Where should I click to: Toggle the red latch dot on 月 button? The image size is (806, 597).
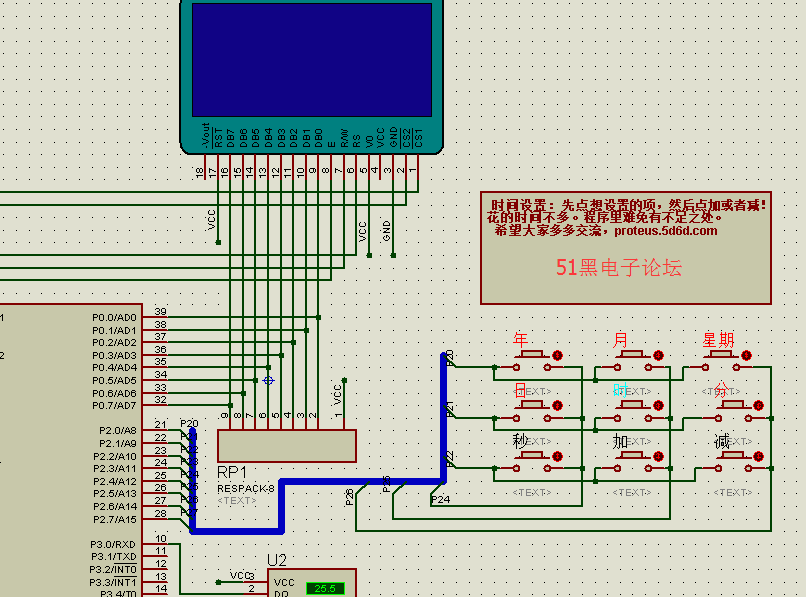pyautogui.click(x=658, y=355)
